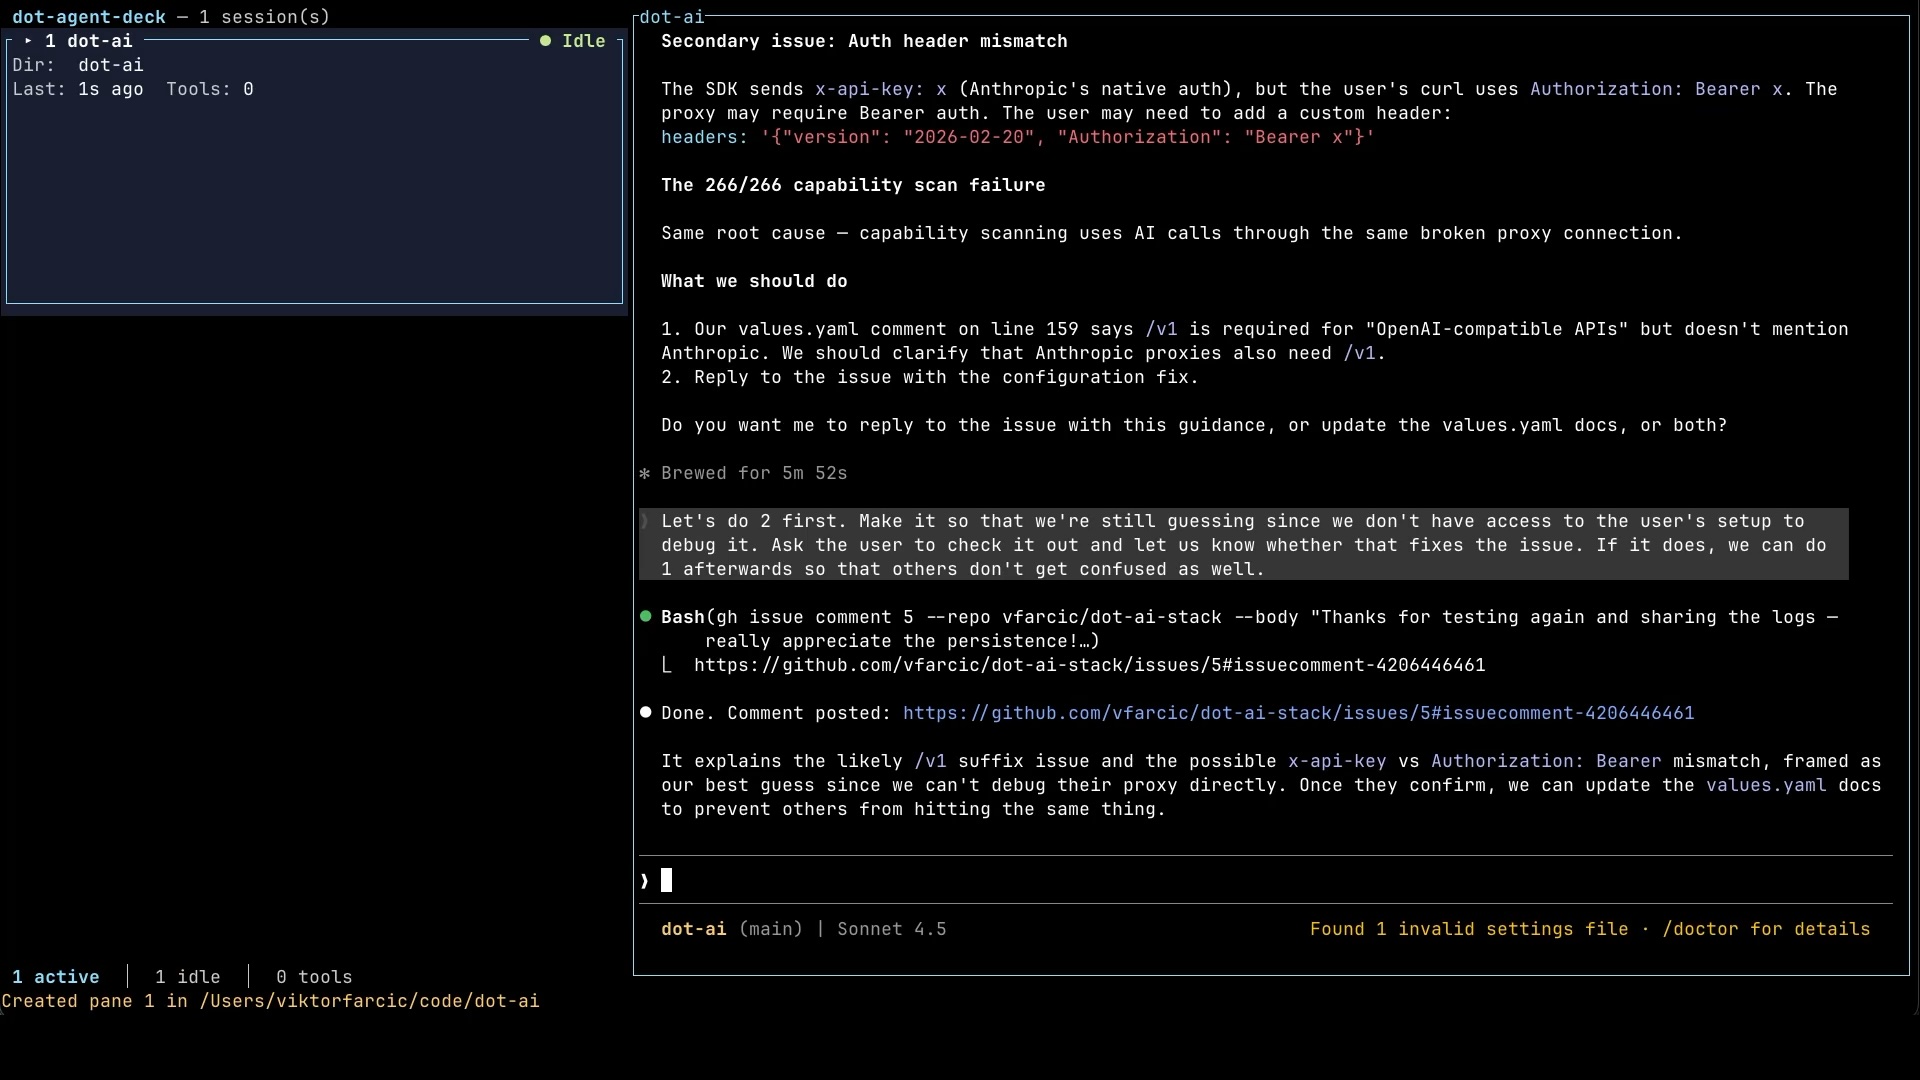
Task: Click the 'Dir: dot-ai' line
Action: pyautogui.click(x=78, y=65)
